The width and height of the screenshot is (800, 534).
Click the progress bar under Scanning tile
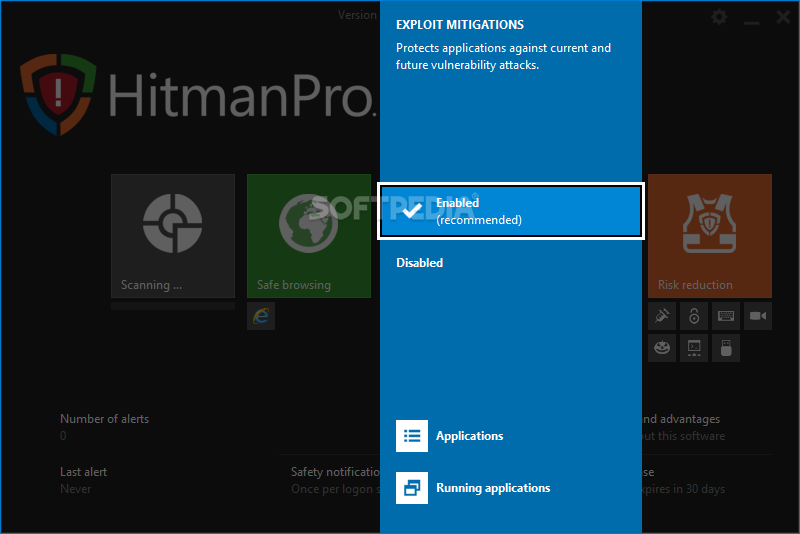(173, 306)
